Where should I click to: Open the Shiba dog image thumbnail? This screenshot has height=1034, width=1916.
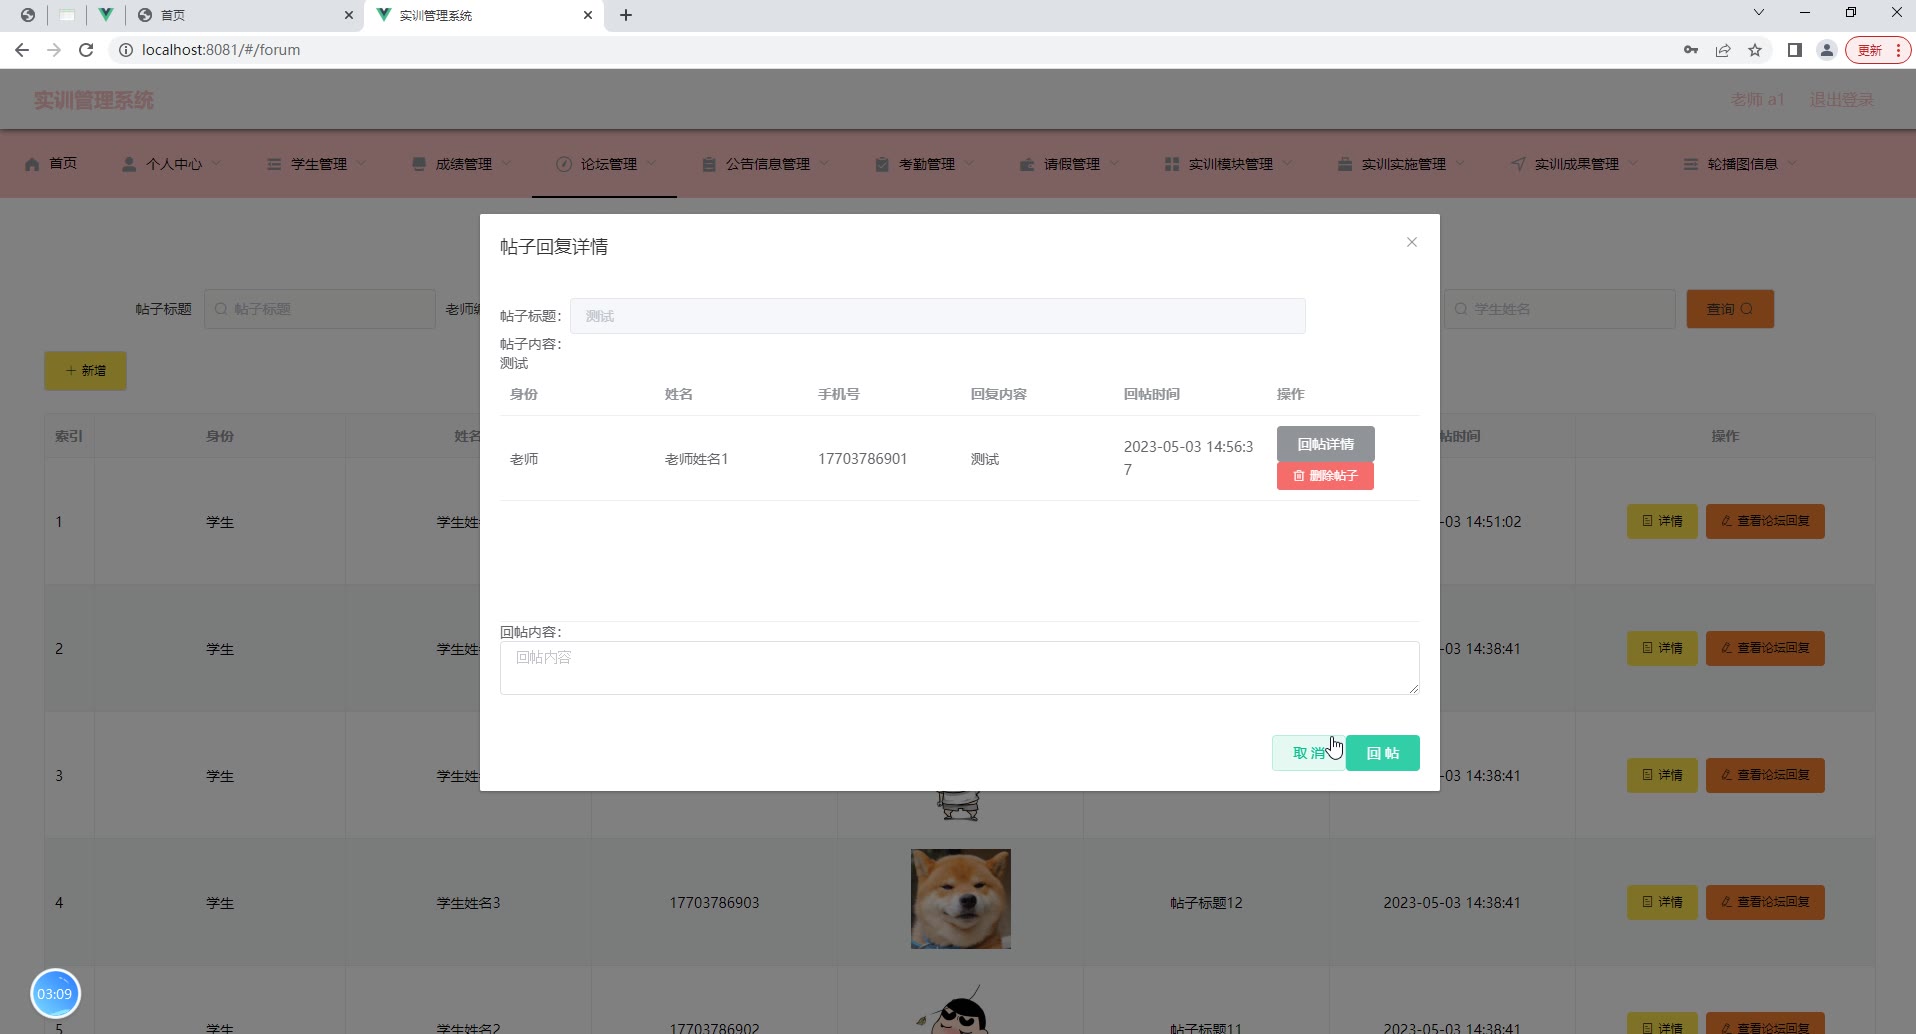coord(960,899)
